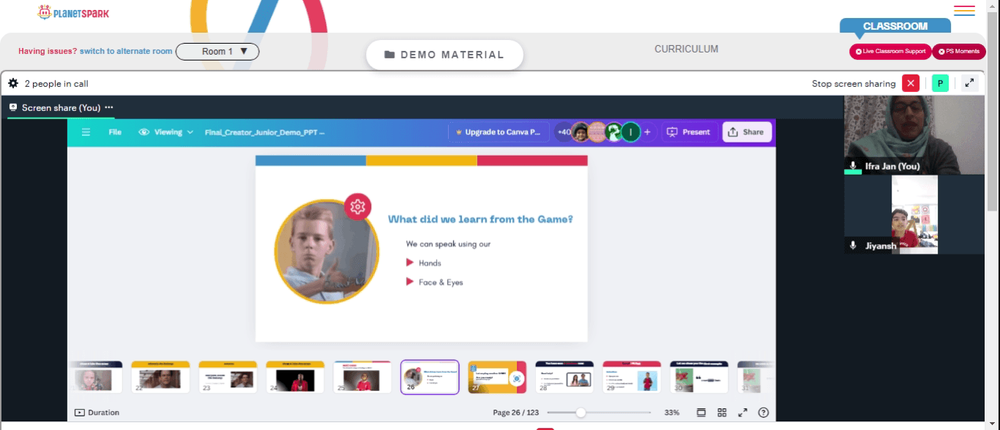Screen dimensions: 1000x430
Task: Open screen share more options ellipsis
Action: click(109, 108)
